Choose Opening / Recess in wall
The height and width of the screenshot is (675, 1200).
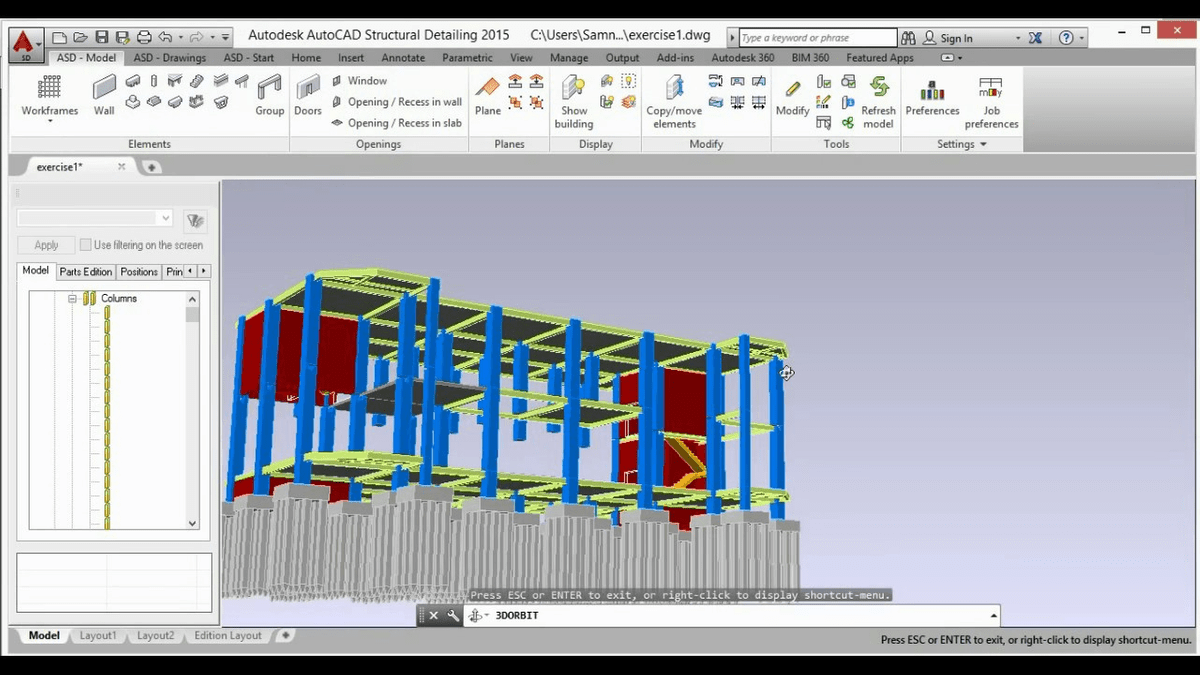396,102
